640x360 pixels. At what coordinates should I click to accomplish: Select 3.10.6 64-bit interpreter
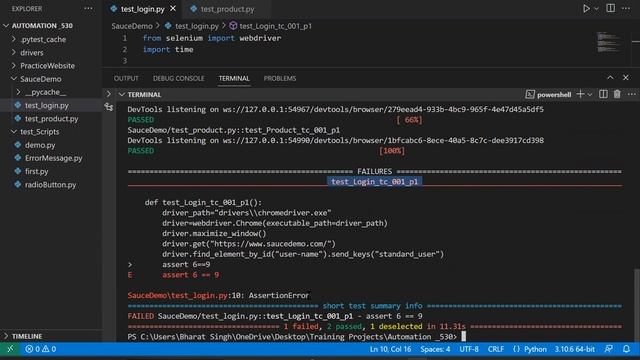(x=574, y=349)
